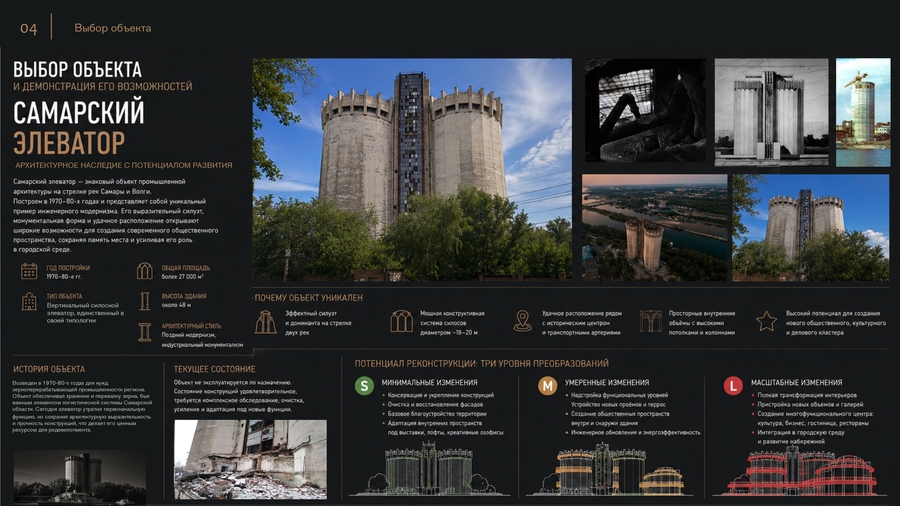Click the red wireframe Масштабные изменения drawing
The height and width of the screenshot is (506, 900).
[800, 469]
